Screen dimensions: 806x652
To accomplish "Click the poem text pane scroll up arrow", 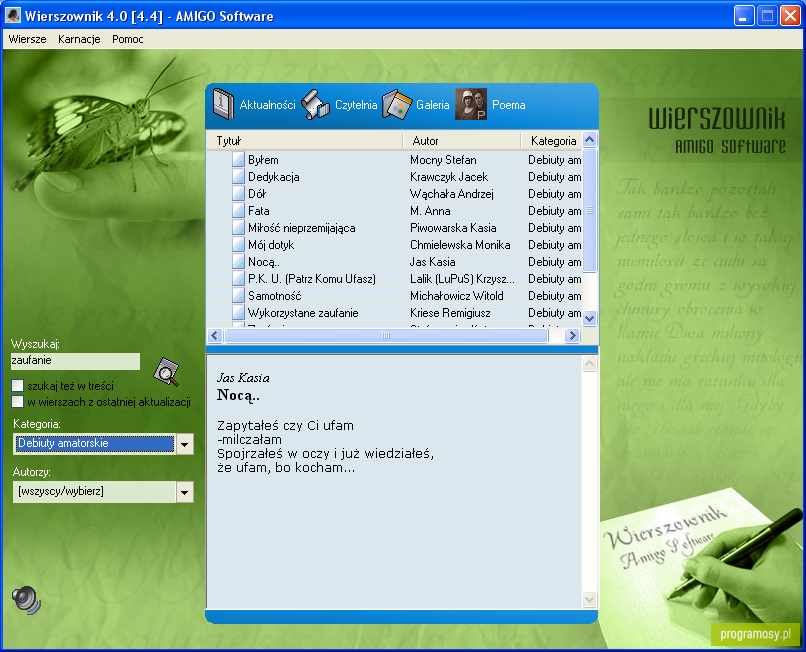I will [x=590, y=364].
